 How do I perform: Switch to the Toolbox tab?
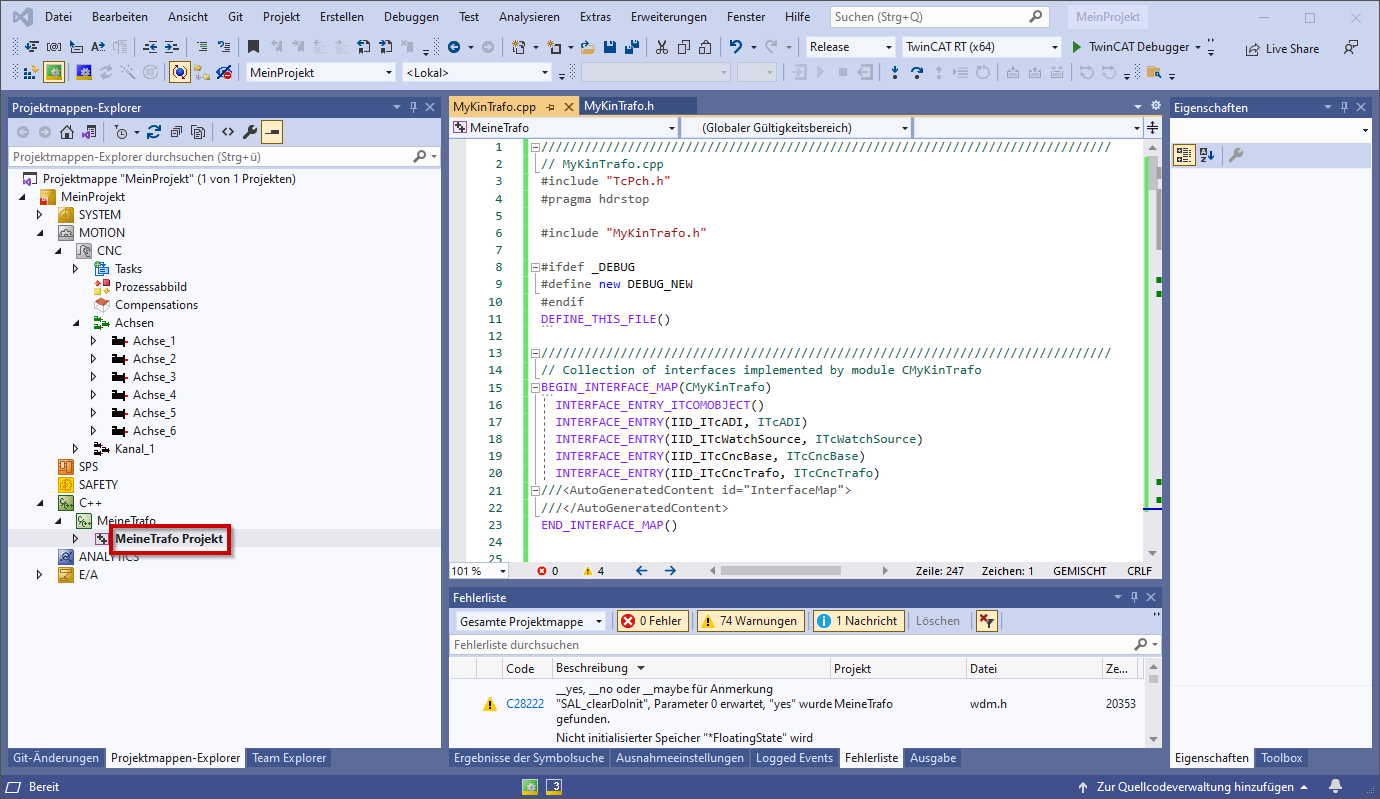point(1282,758)
